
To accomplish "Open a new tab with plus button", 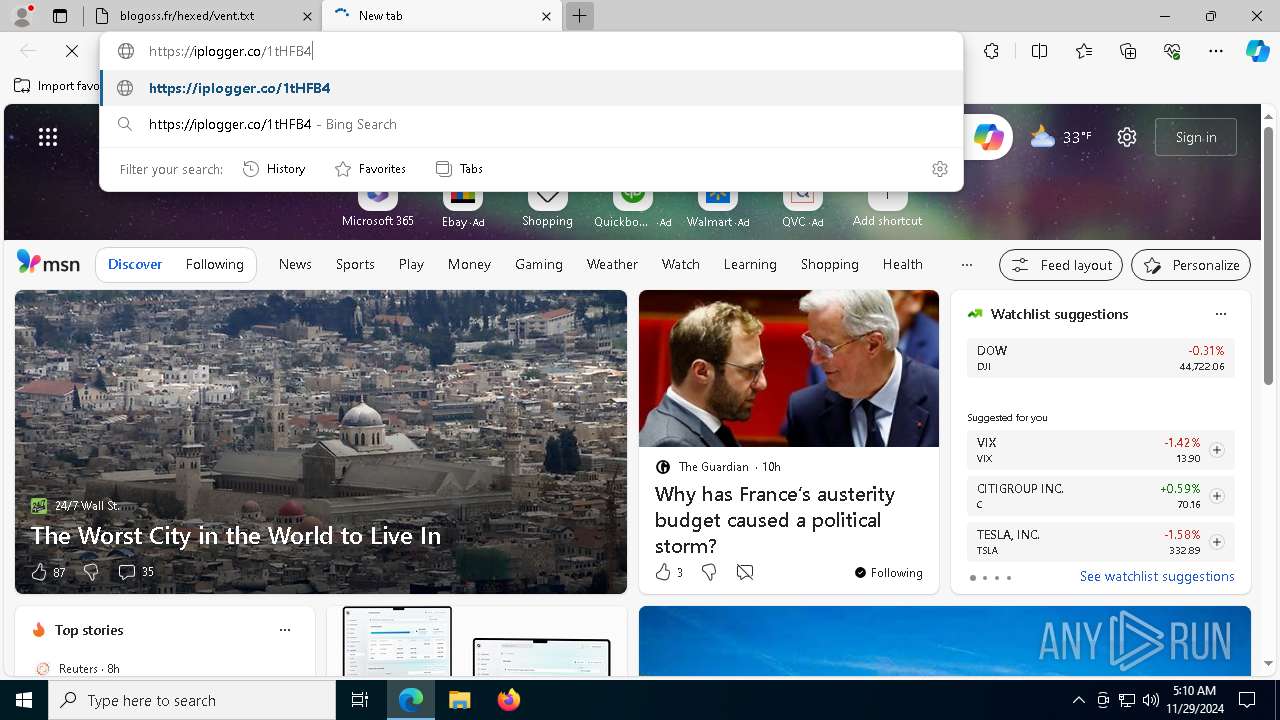I will [x=579, y=16].
